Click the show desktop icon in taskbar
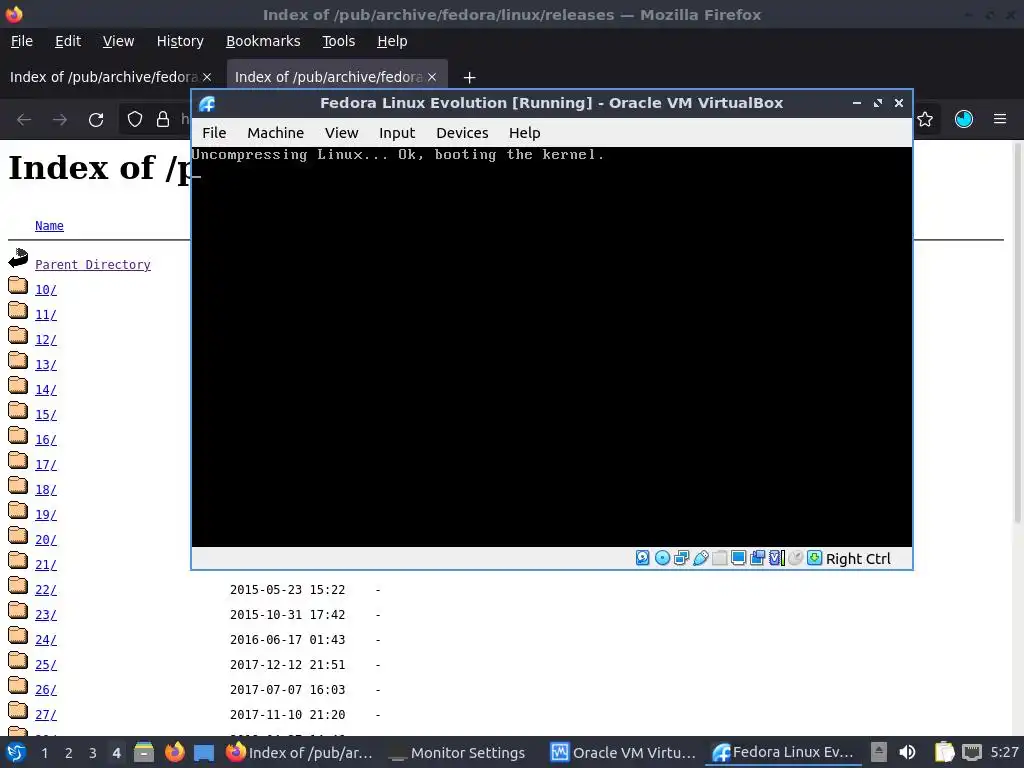This screenshot has height=768, width=1024. tap(204, 753)
